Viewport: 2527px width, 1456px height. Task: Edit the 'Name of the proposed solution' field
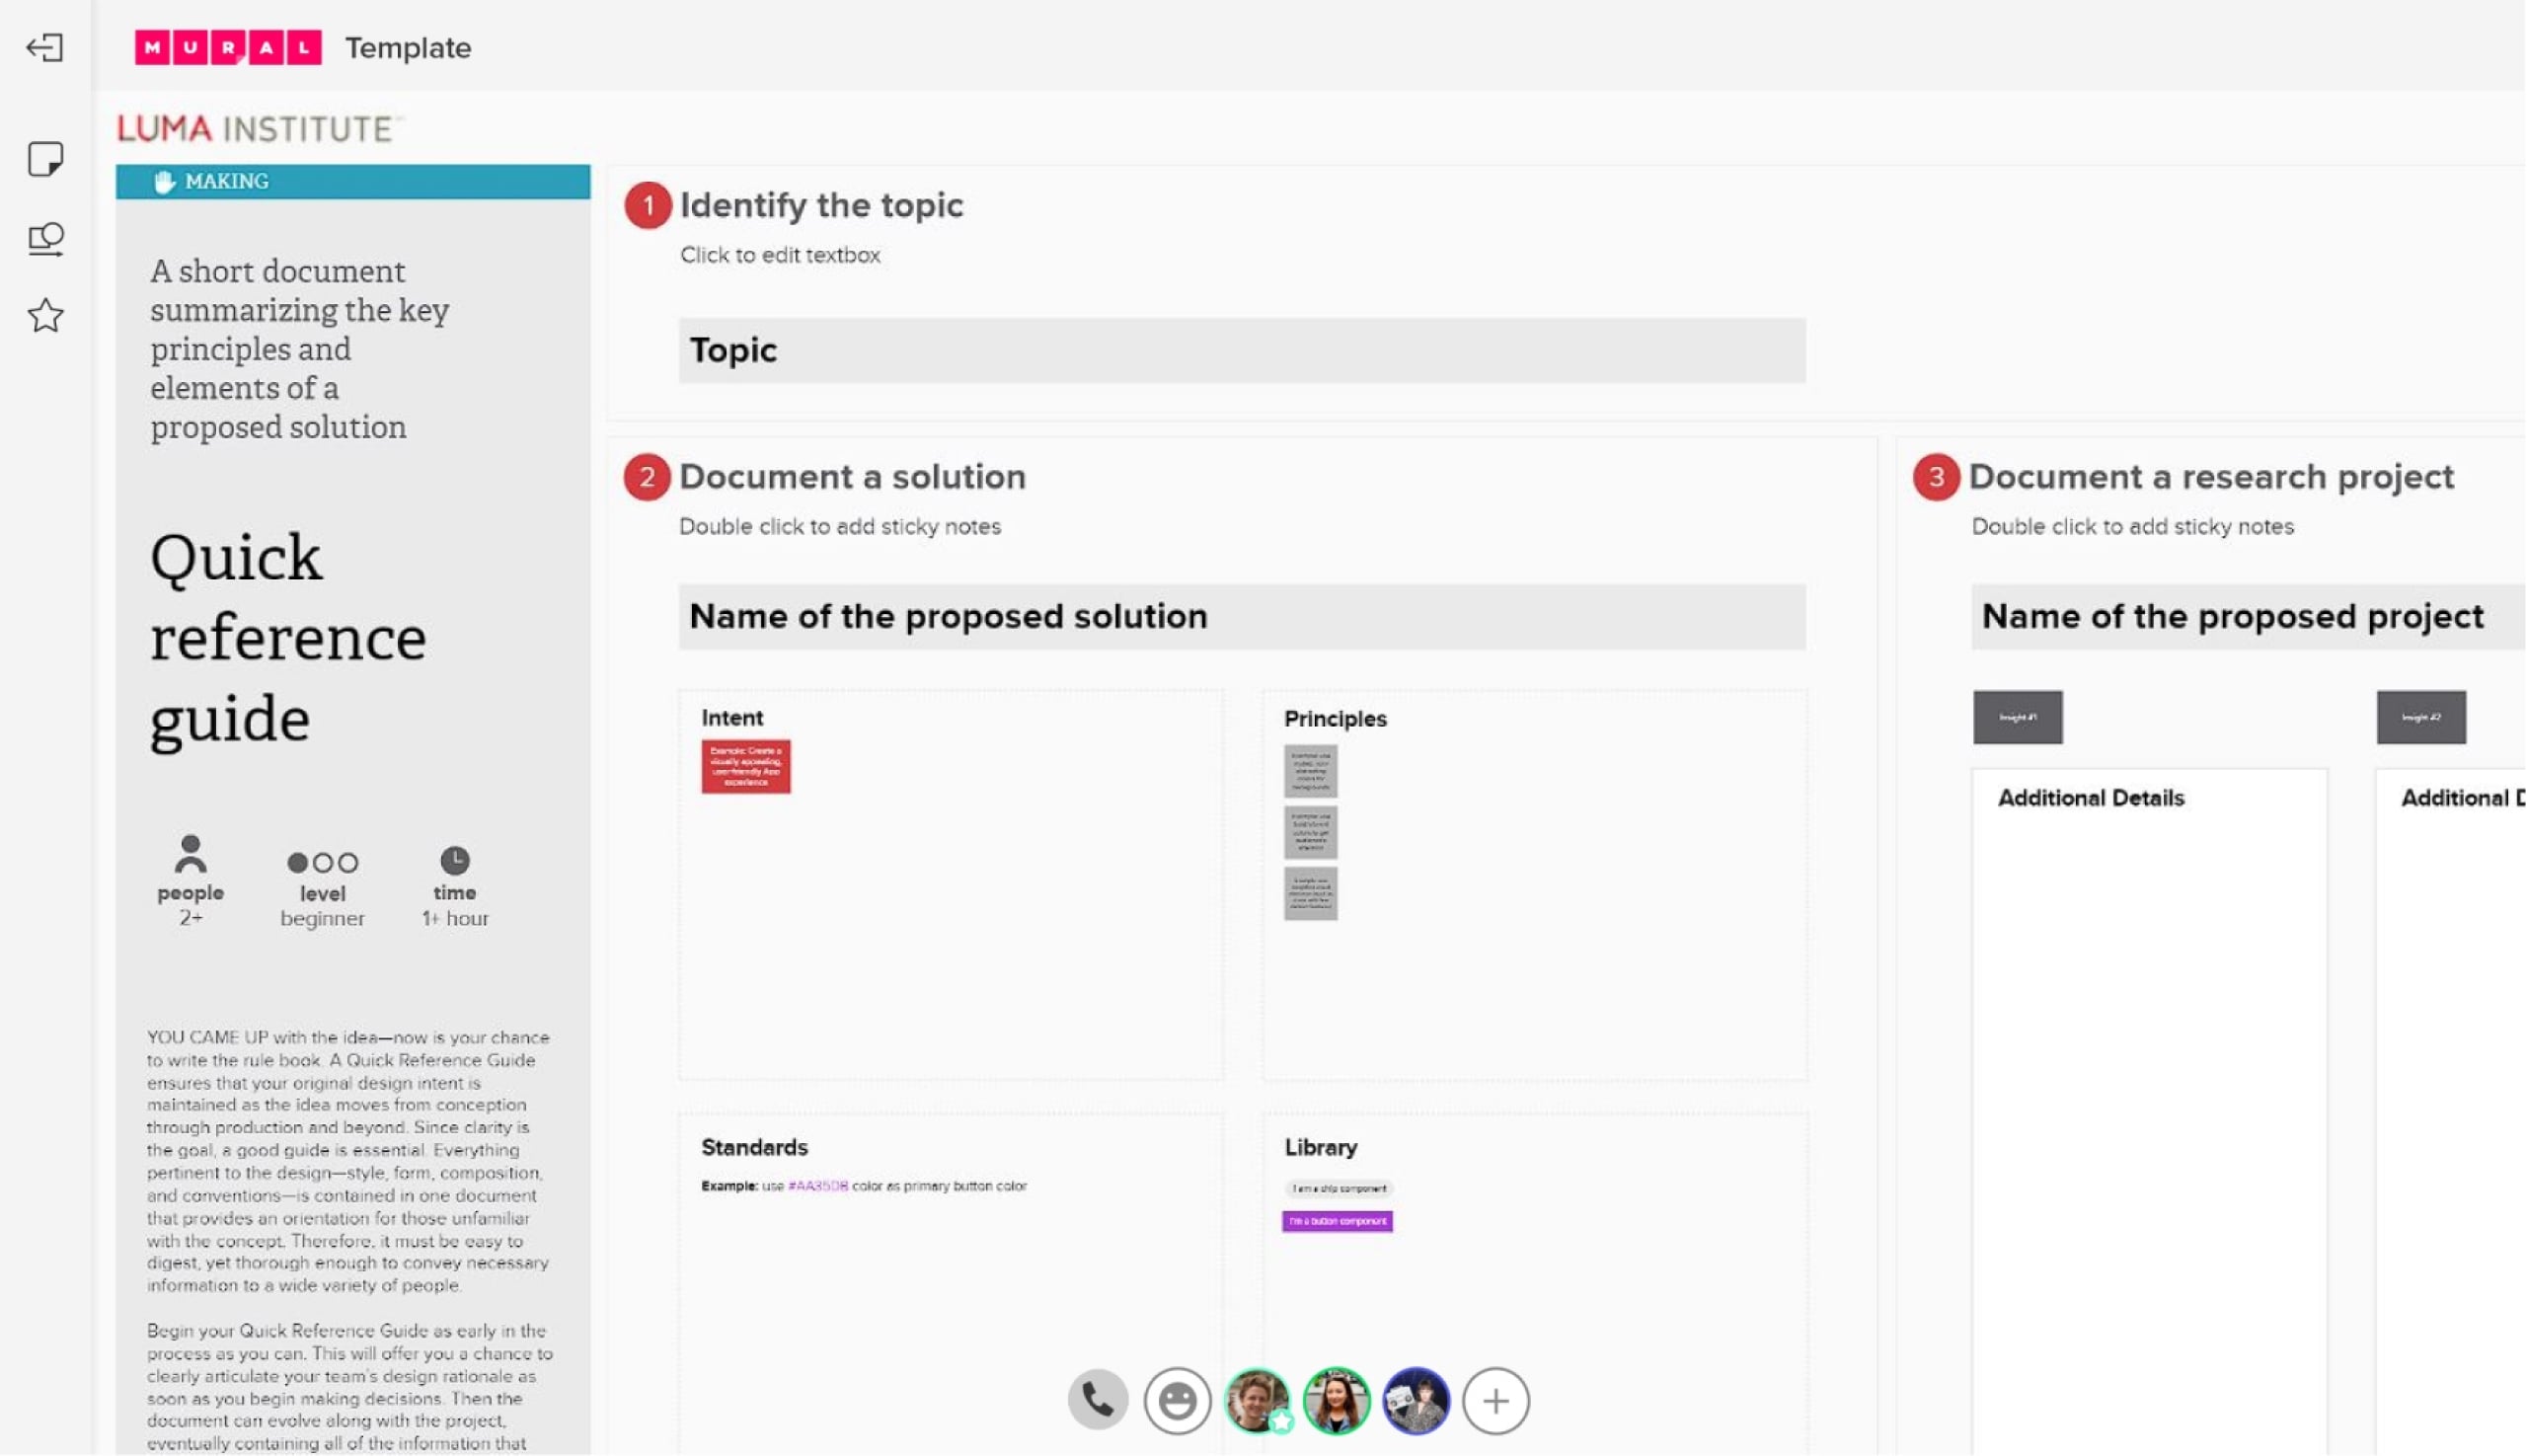tap(1241, 616)
